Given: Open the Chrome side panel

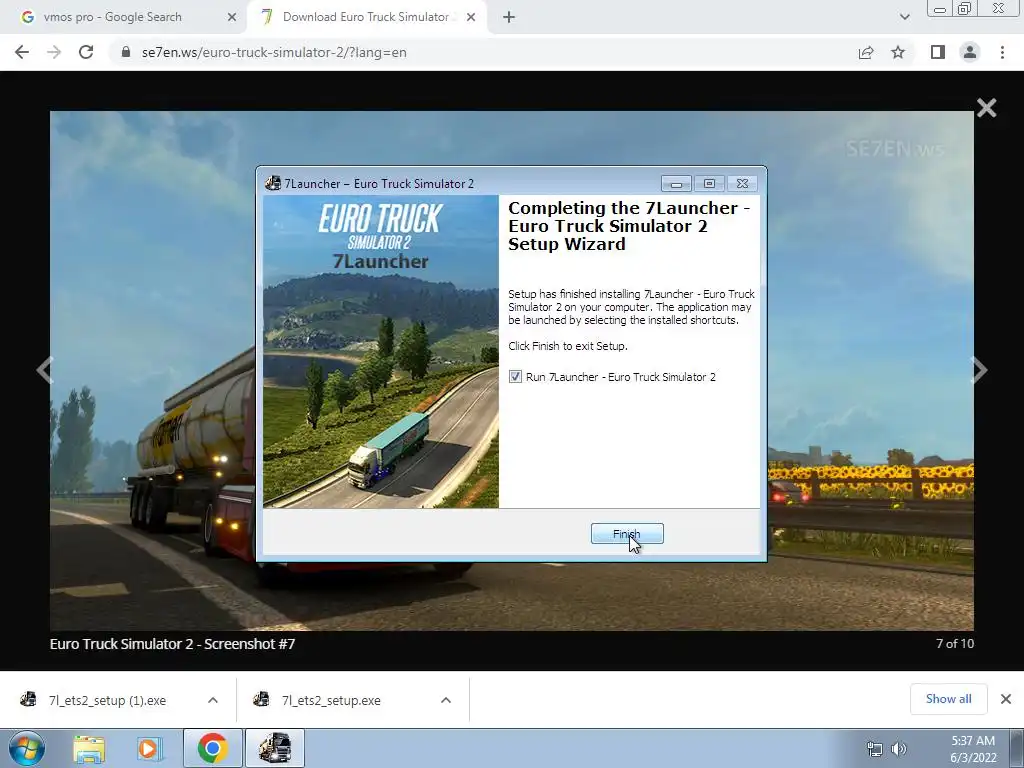Looking at the screenshot, I should (x=938, y=52).
